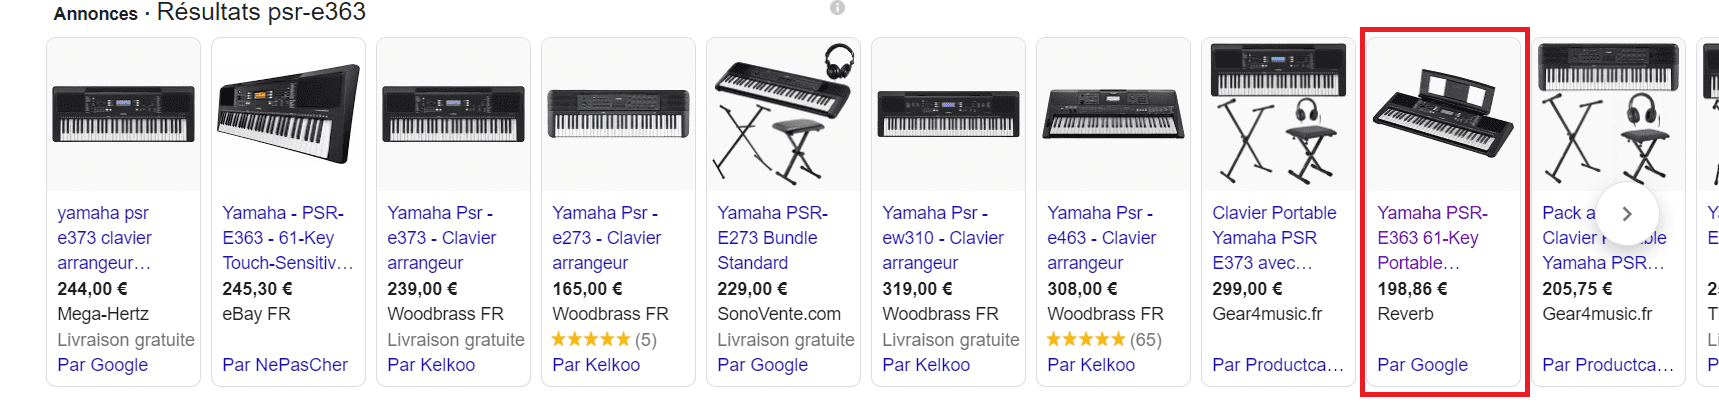1719x407 pixels.
Task: Click the ads info icon
Action: click(837, 8)
